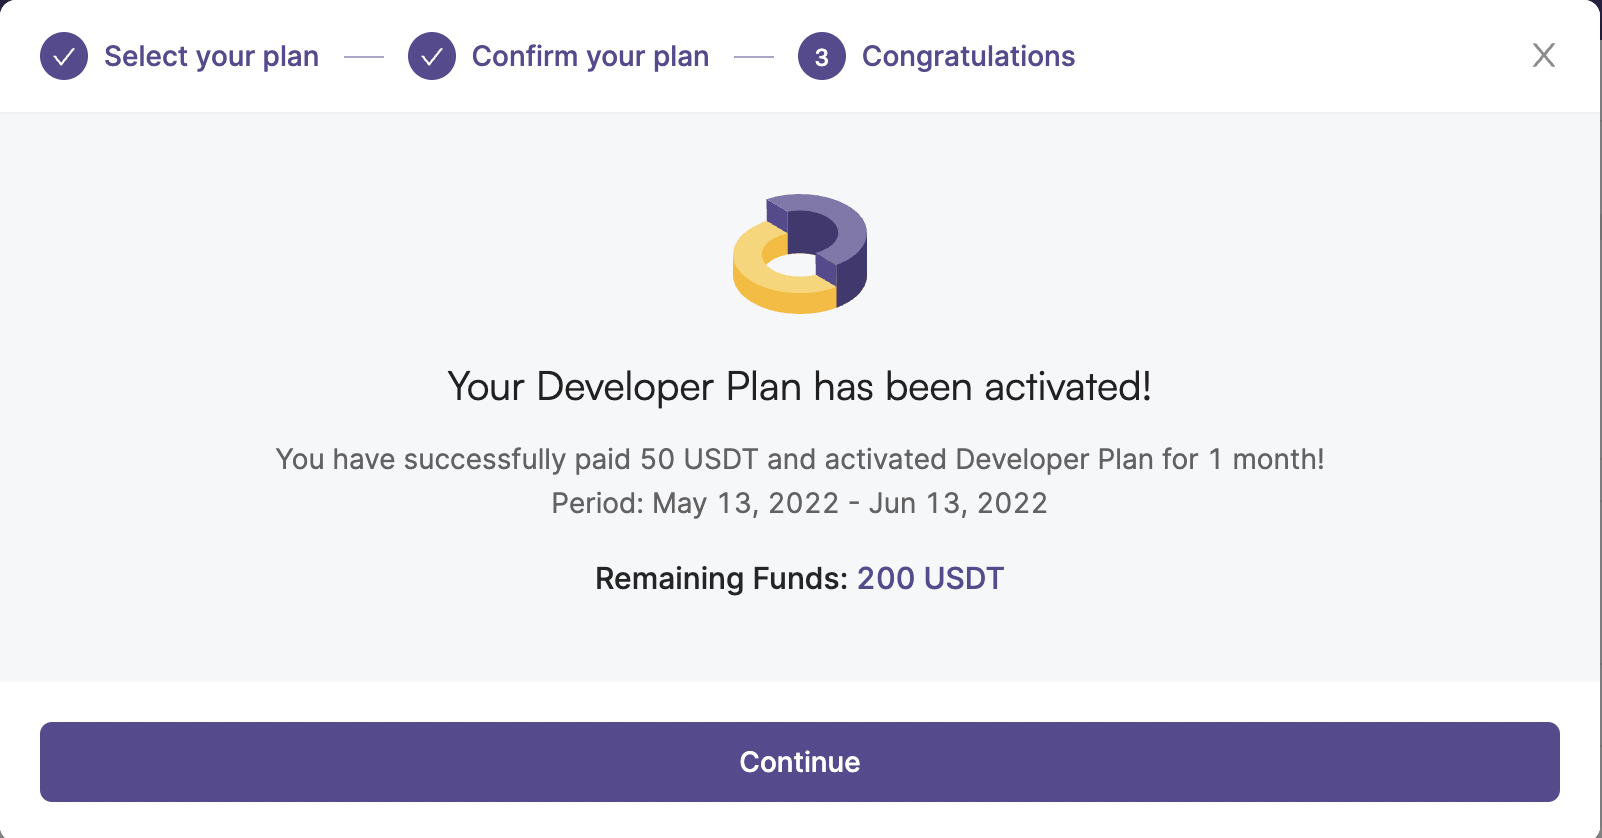Close the plan activation dialog

tap(1544, 56)
